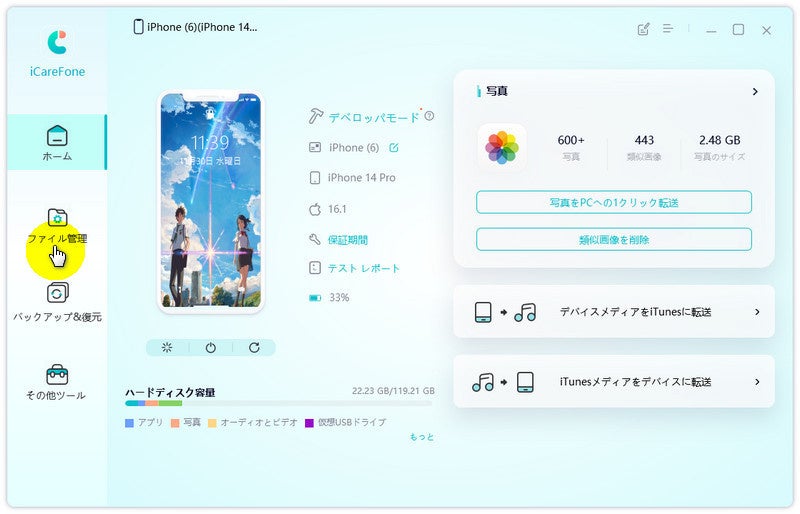The image size is (800, 514).
Task: Expand the 写真 photos card chevron
Action: click(755, 92)
